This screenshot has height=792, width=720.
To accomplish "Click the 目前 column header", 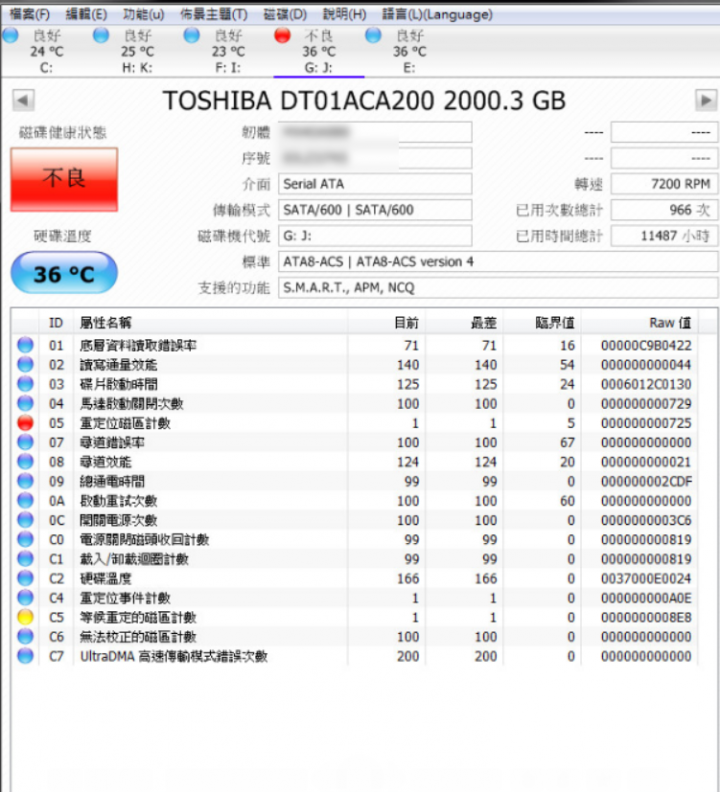I will [387, 323].
